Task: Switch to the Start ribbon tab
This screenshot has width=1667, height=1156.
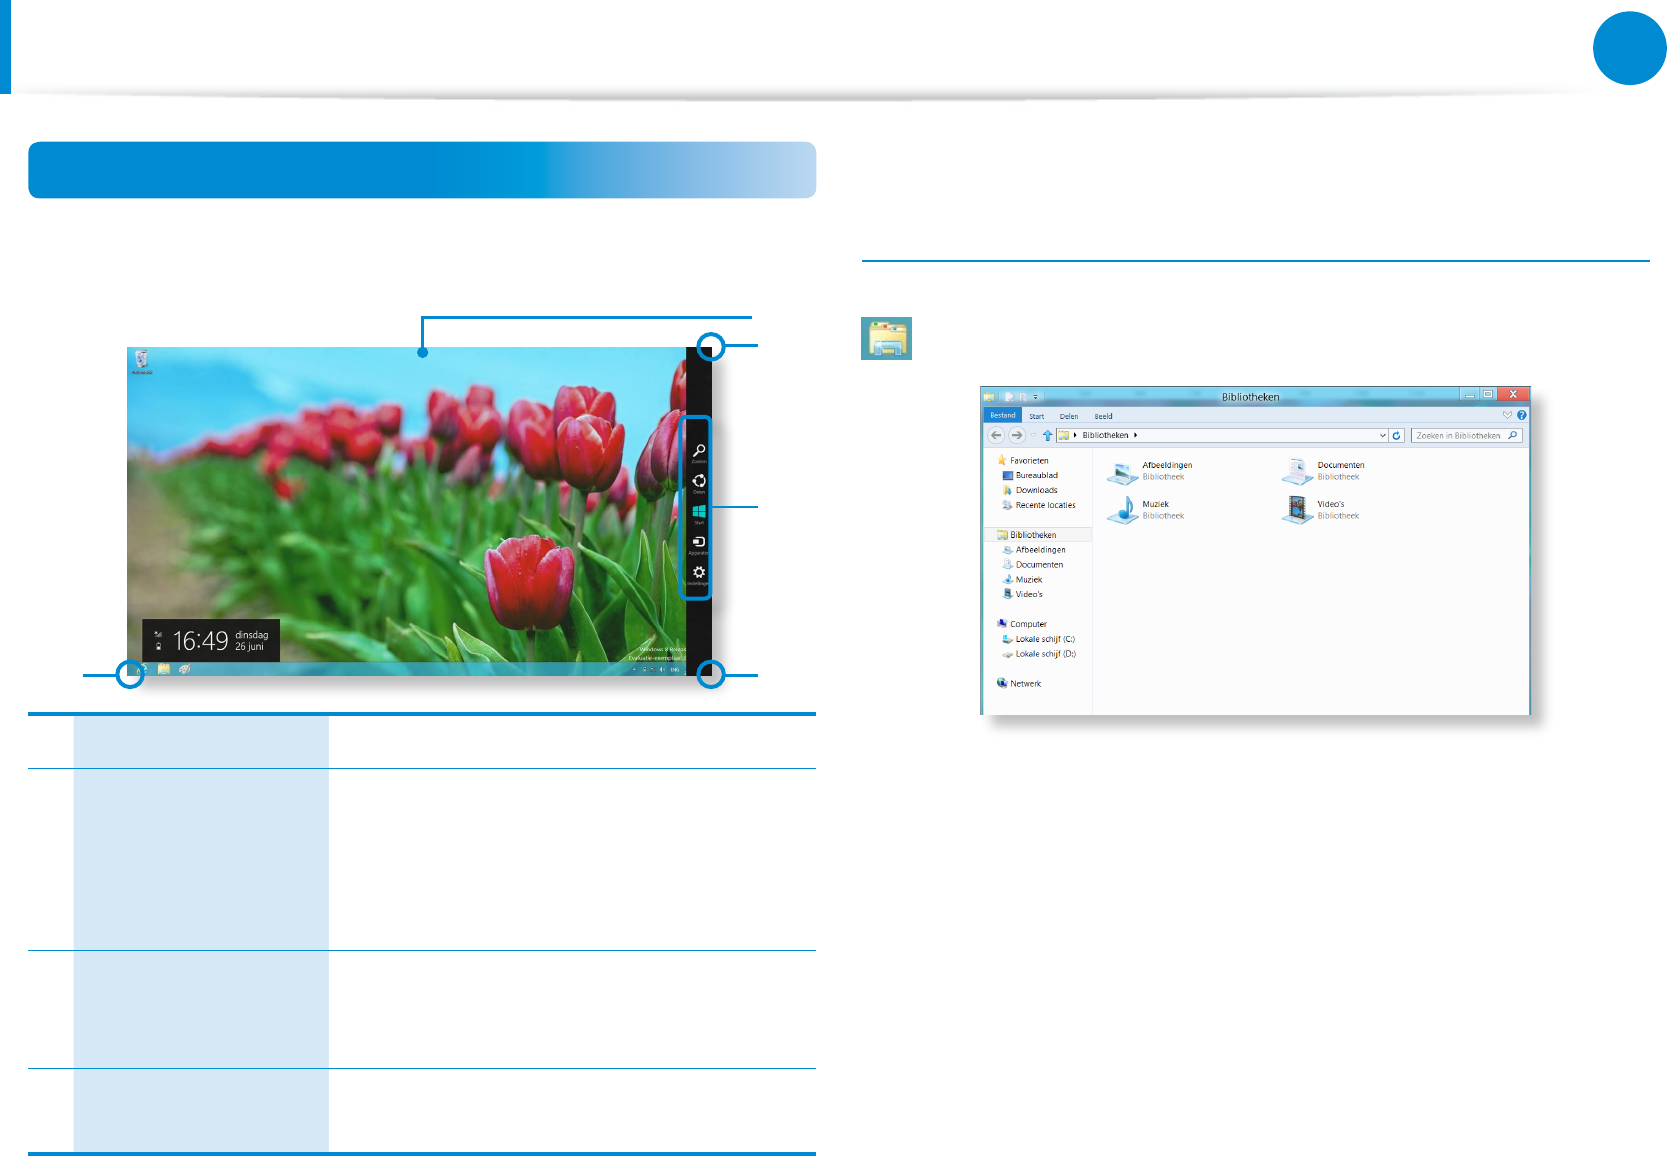Action: click(x=1037, y=416)
